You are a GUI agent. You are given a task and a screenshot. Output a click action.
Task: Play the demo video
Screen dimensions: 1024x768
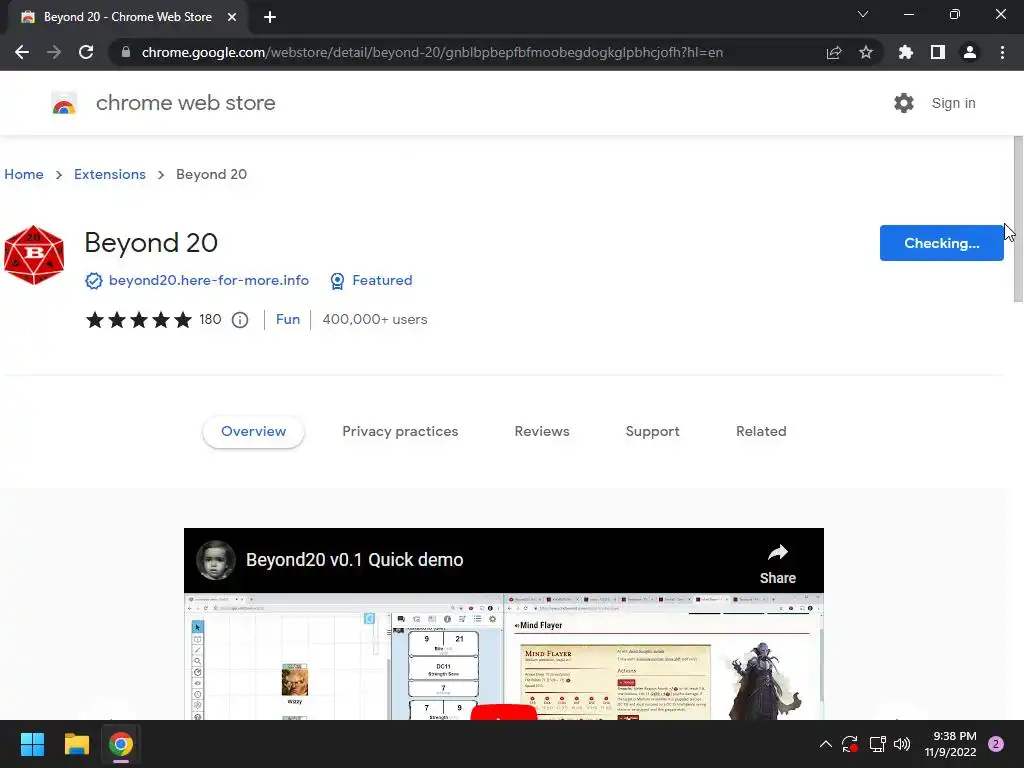tap(504, 712)
